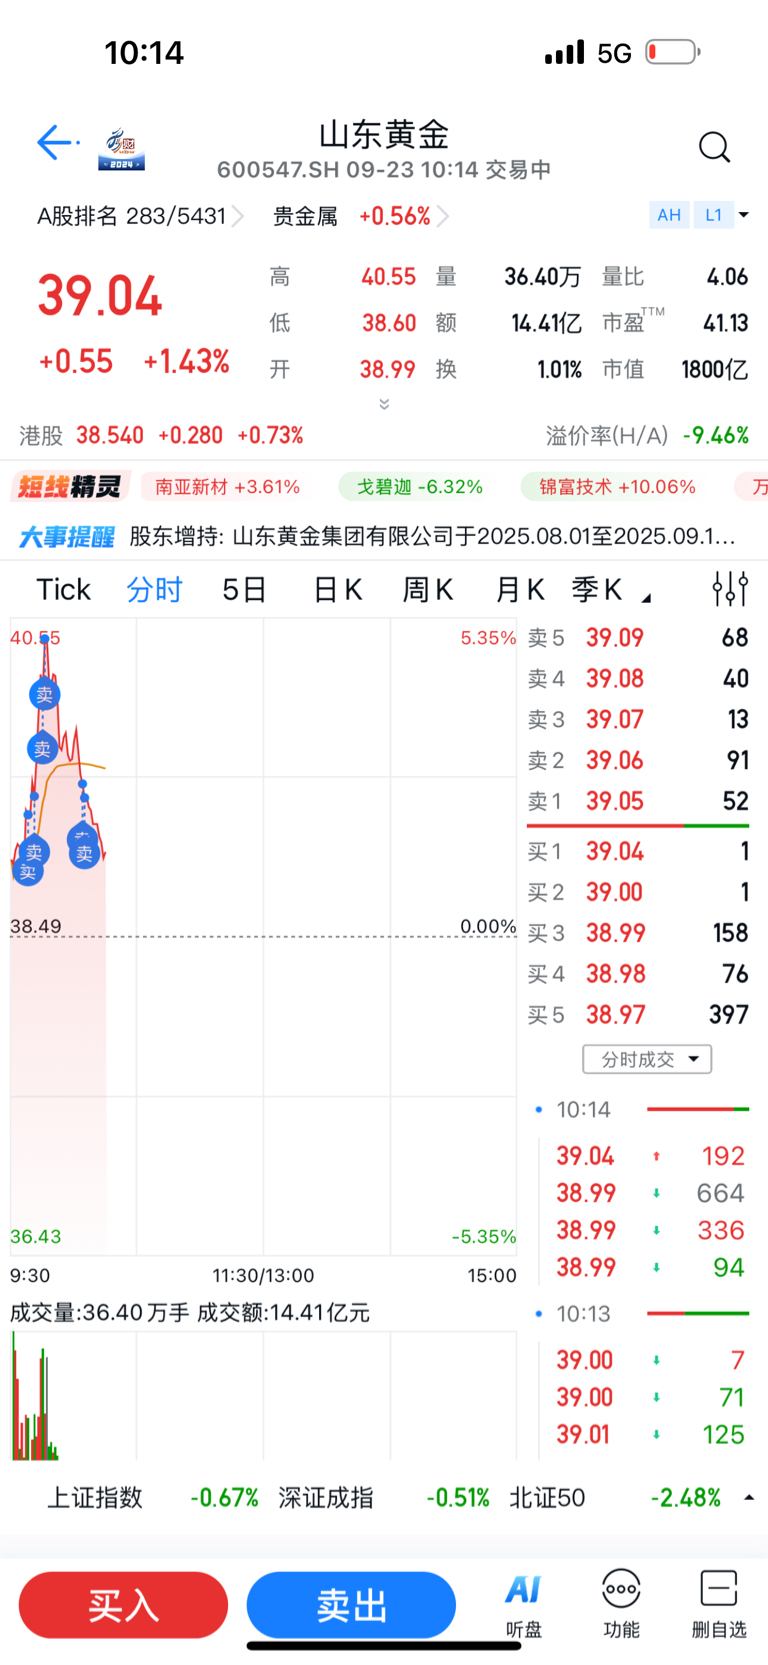This screenshot has width=768, height=1665.
Task: Expand 贵金属 +0.56% sector chevron
Action: click(443, 216)
